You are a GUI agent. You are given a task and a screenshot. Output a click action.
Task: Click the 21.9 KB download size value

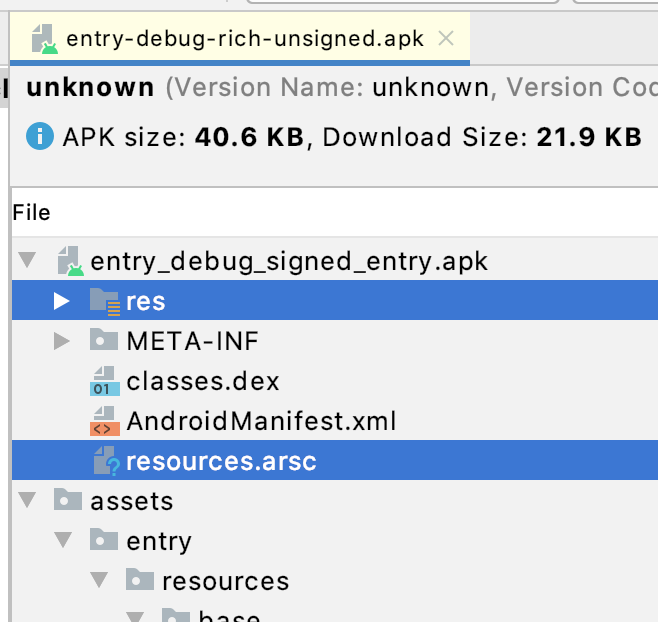(589, 137)
